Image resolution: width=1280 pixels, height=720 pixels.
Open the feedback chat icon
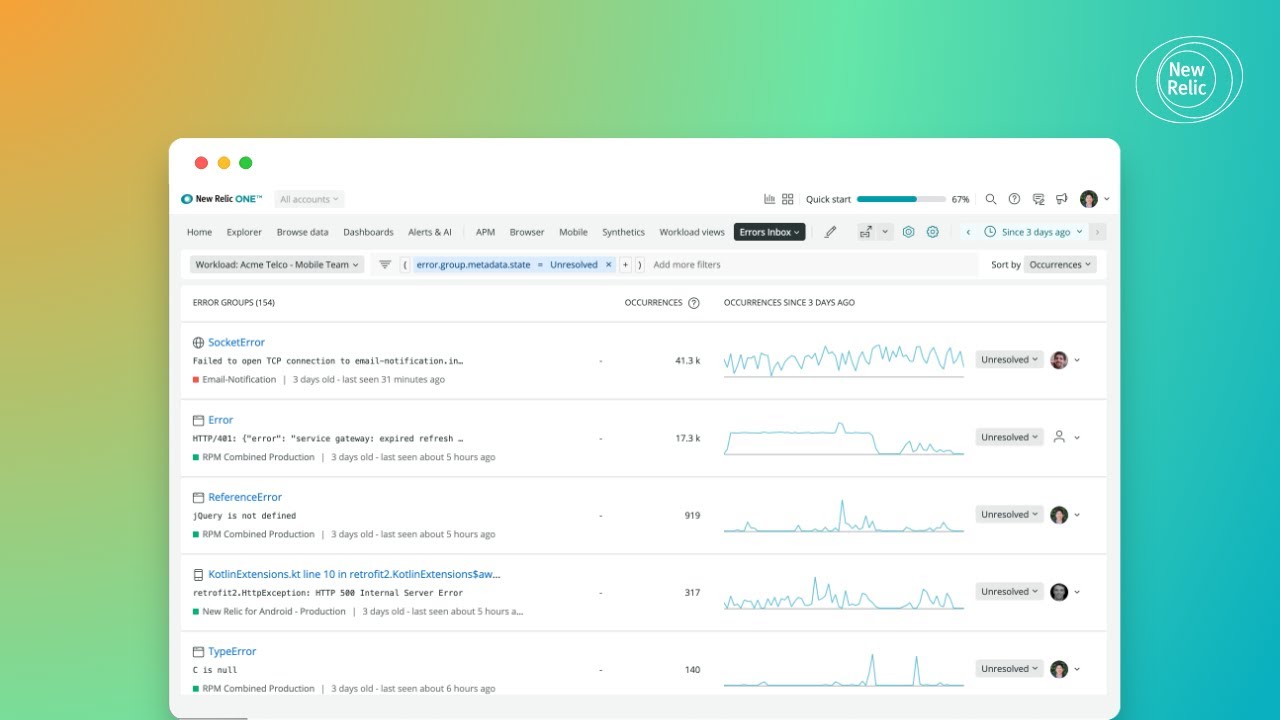[x=1039, y=199]
